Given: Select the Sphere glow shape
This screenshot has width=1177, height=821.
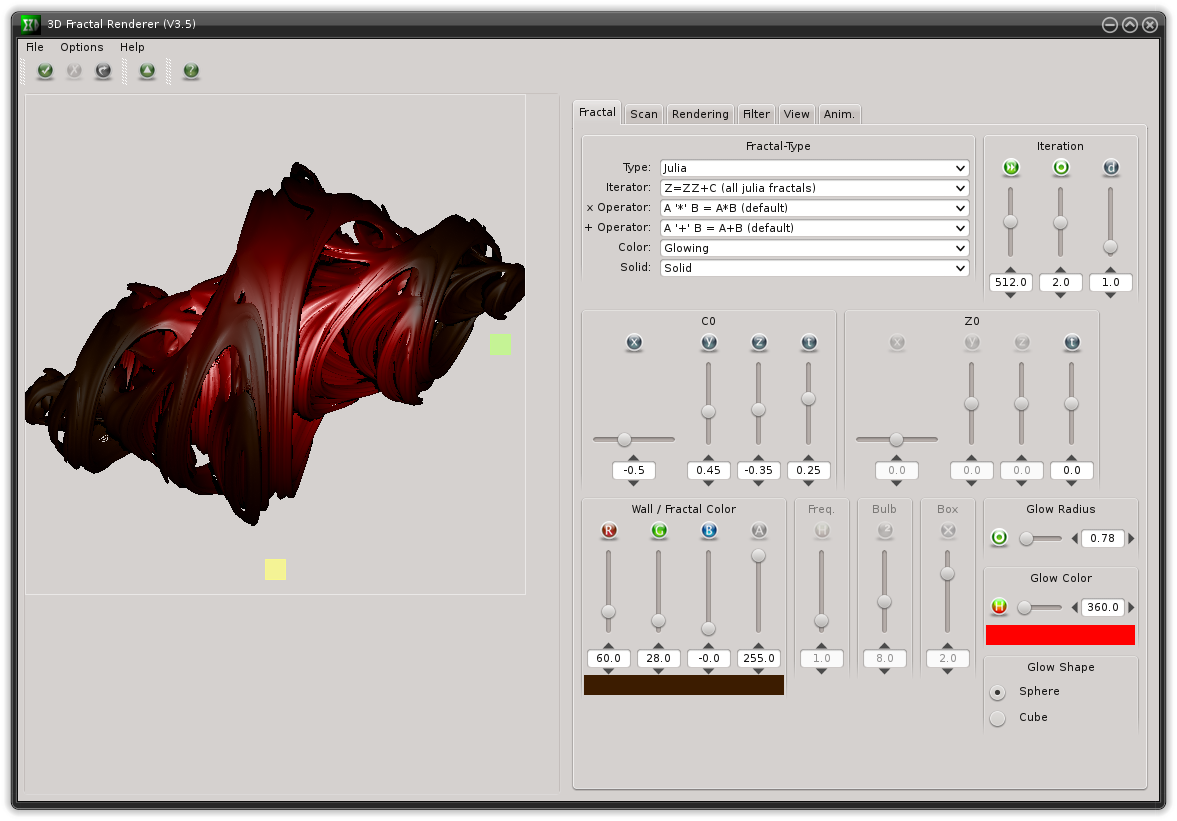Looking at the screenshot, I should click(x=998, y=692).
